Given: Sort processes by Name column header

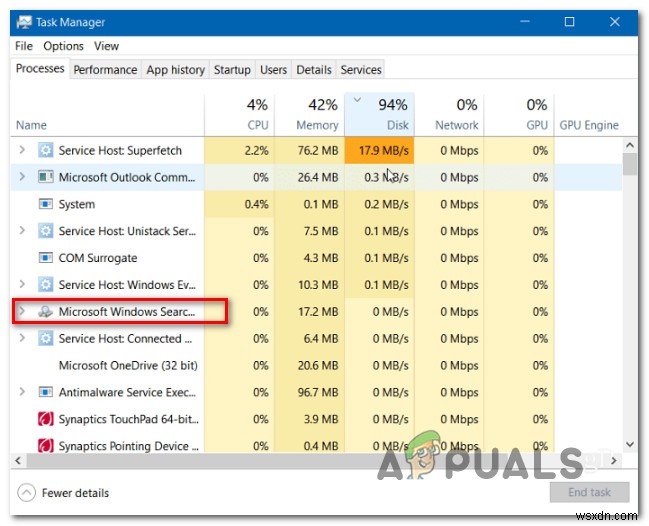Looking at the screenshot, I should (107, 115).
